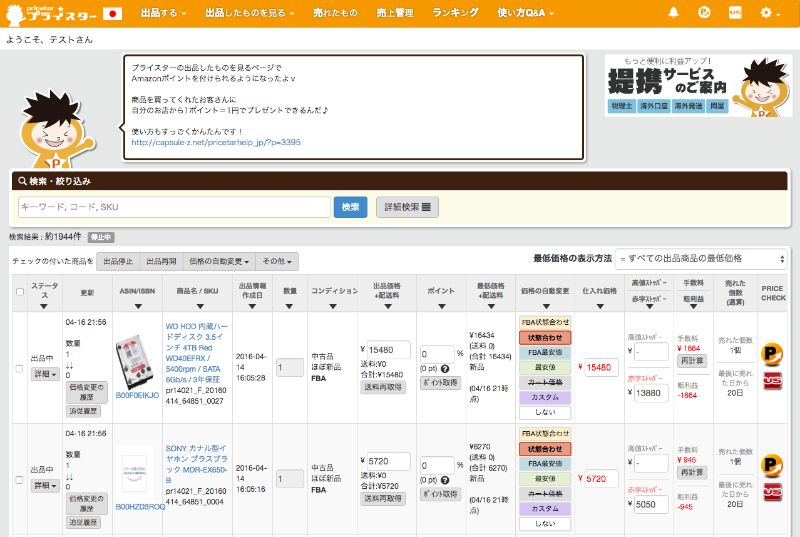Screen dimensions: 800x537
Task: Click 送料再取得 in WD HDD row
Action: point(383,387)
